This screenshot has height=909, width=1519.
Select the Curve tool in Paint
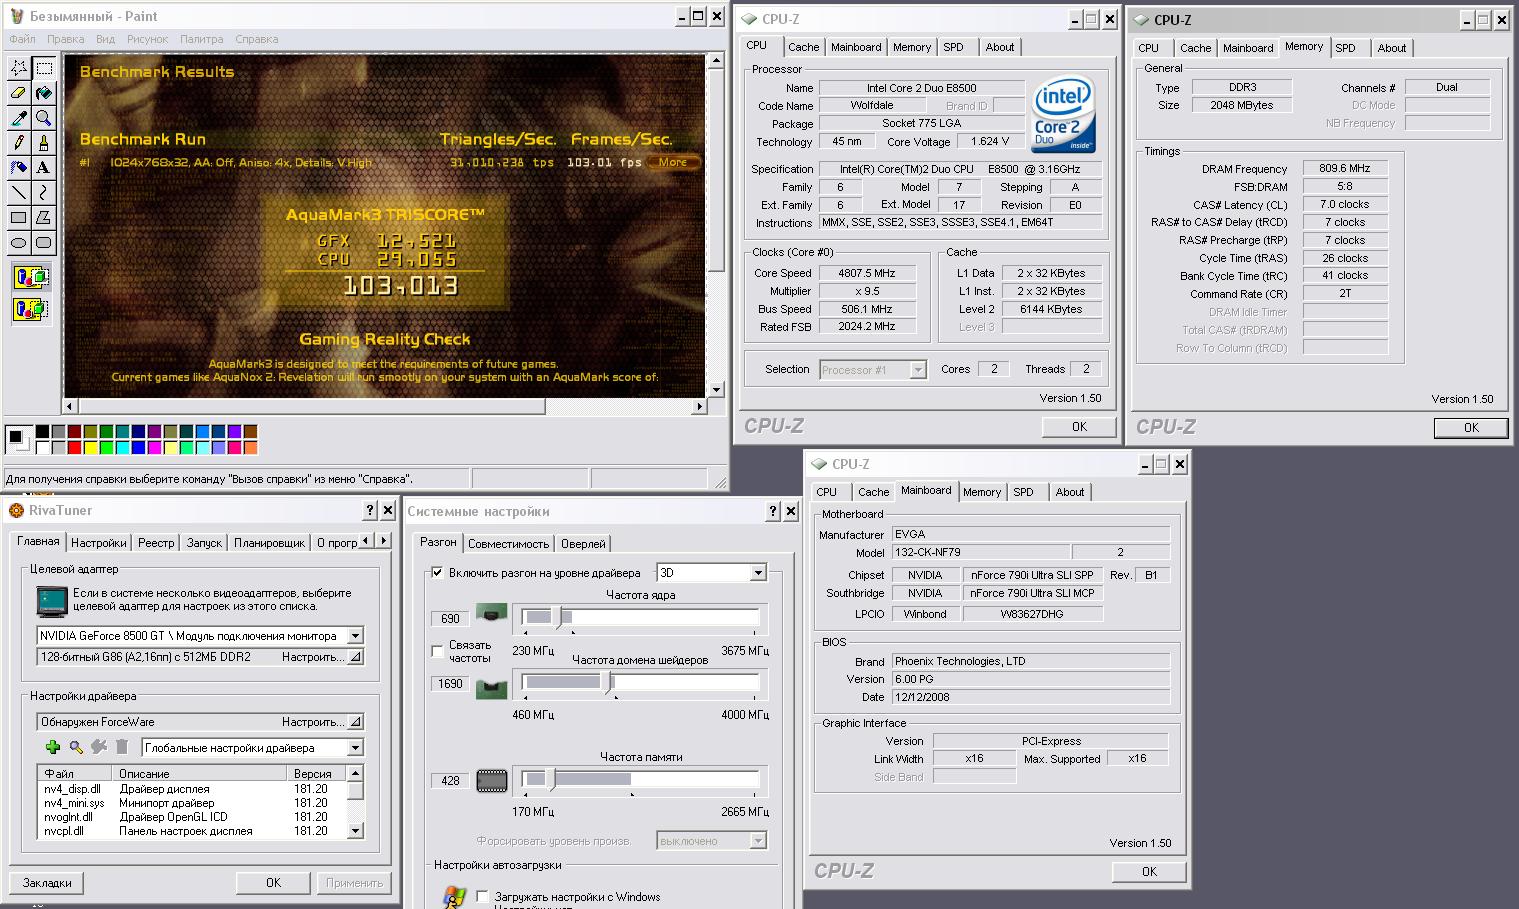click(44, 192)
